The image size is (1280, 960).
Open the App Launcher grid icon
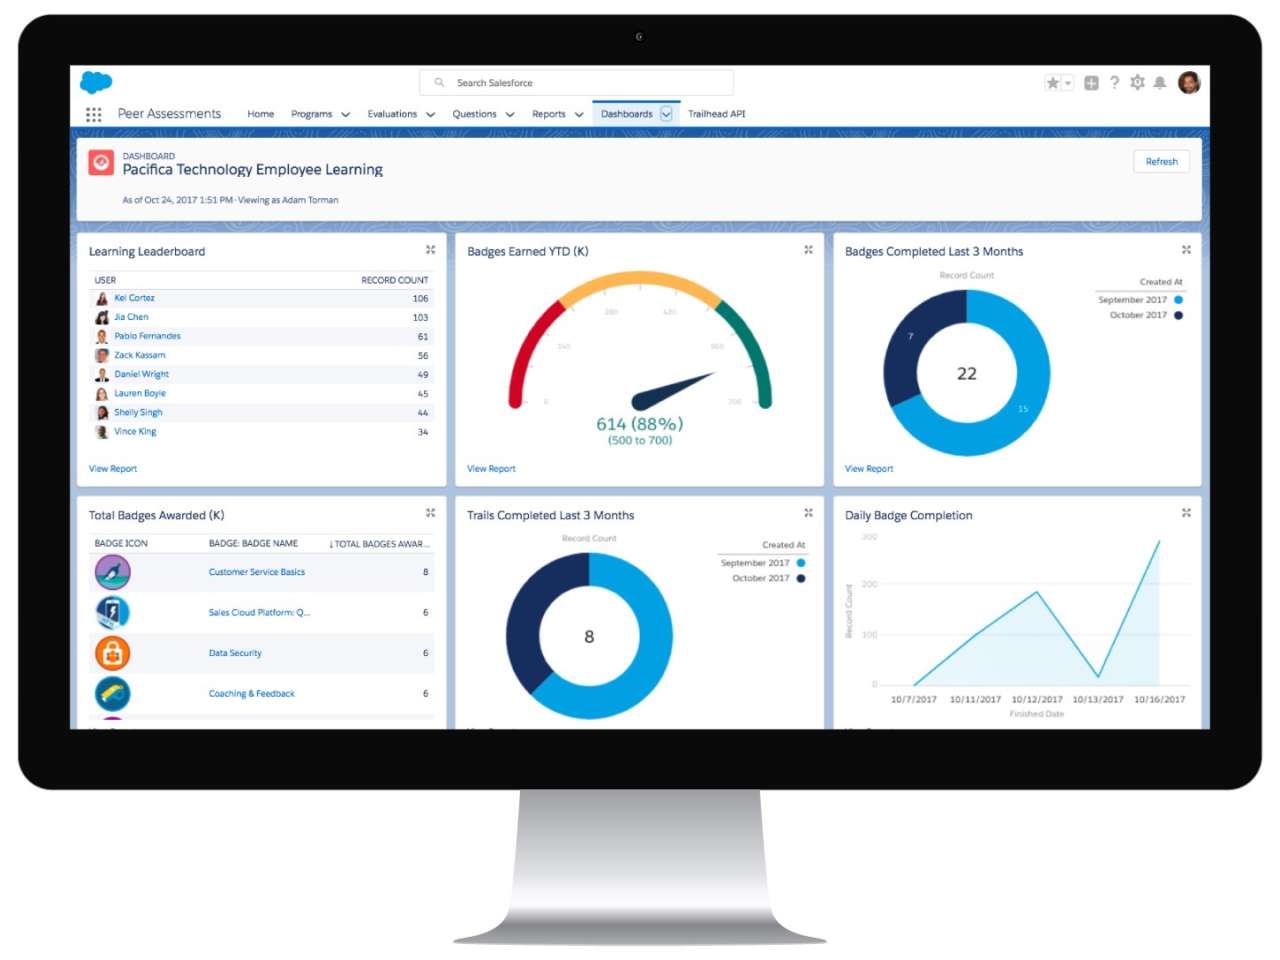tap(94, 114)
